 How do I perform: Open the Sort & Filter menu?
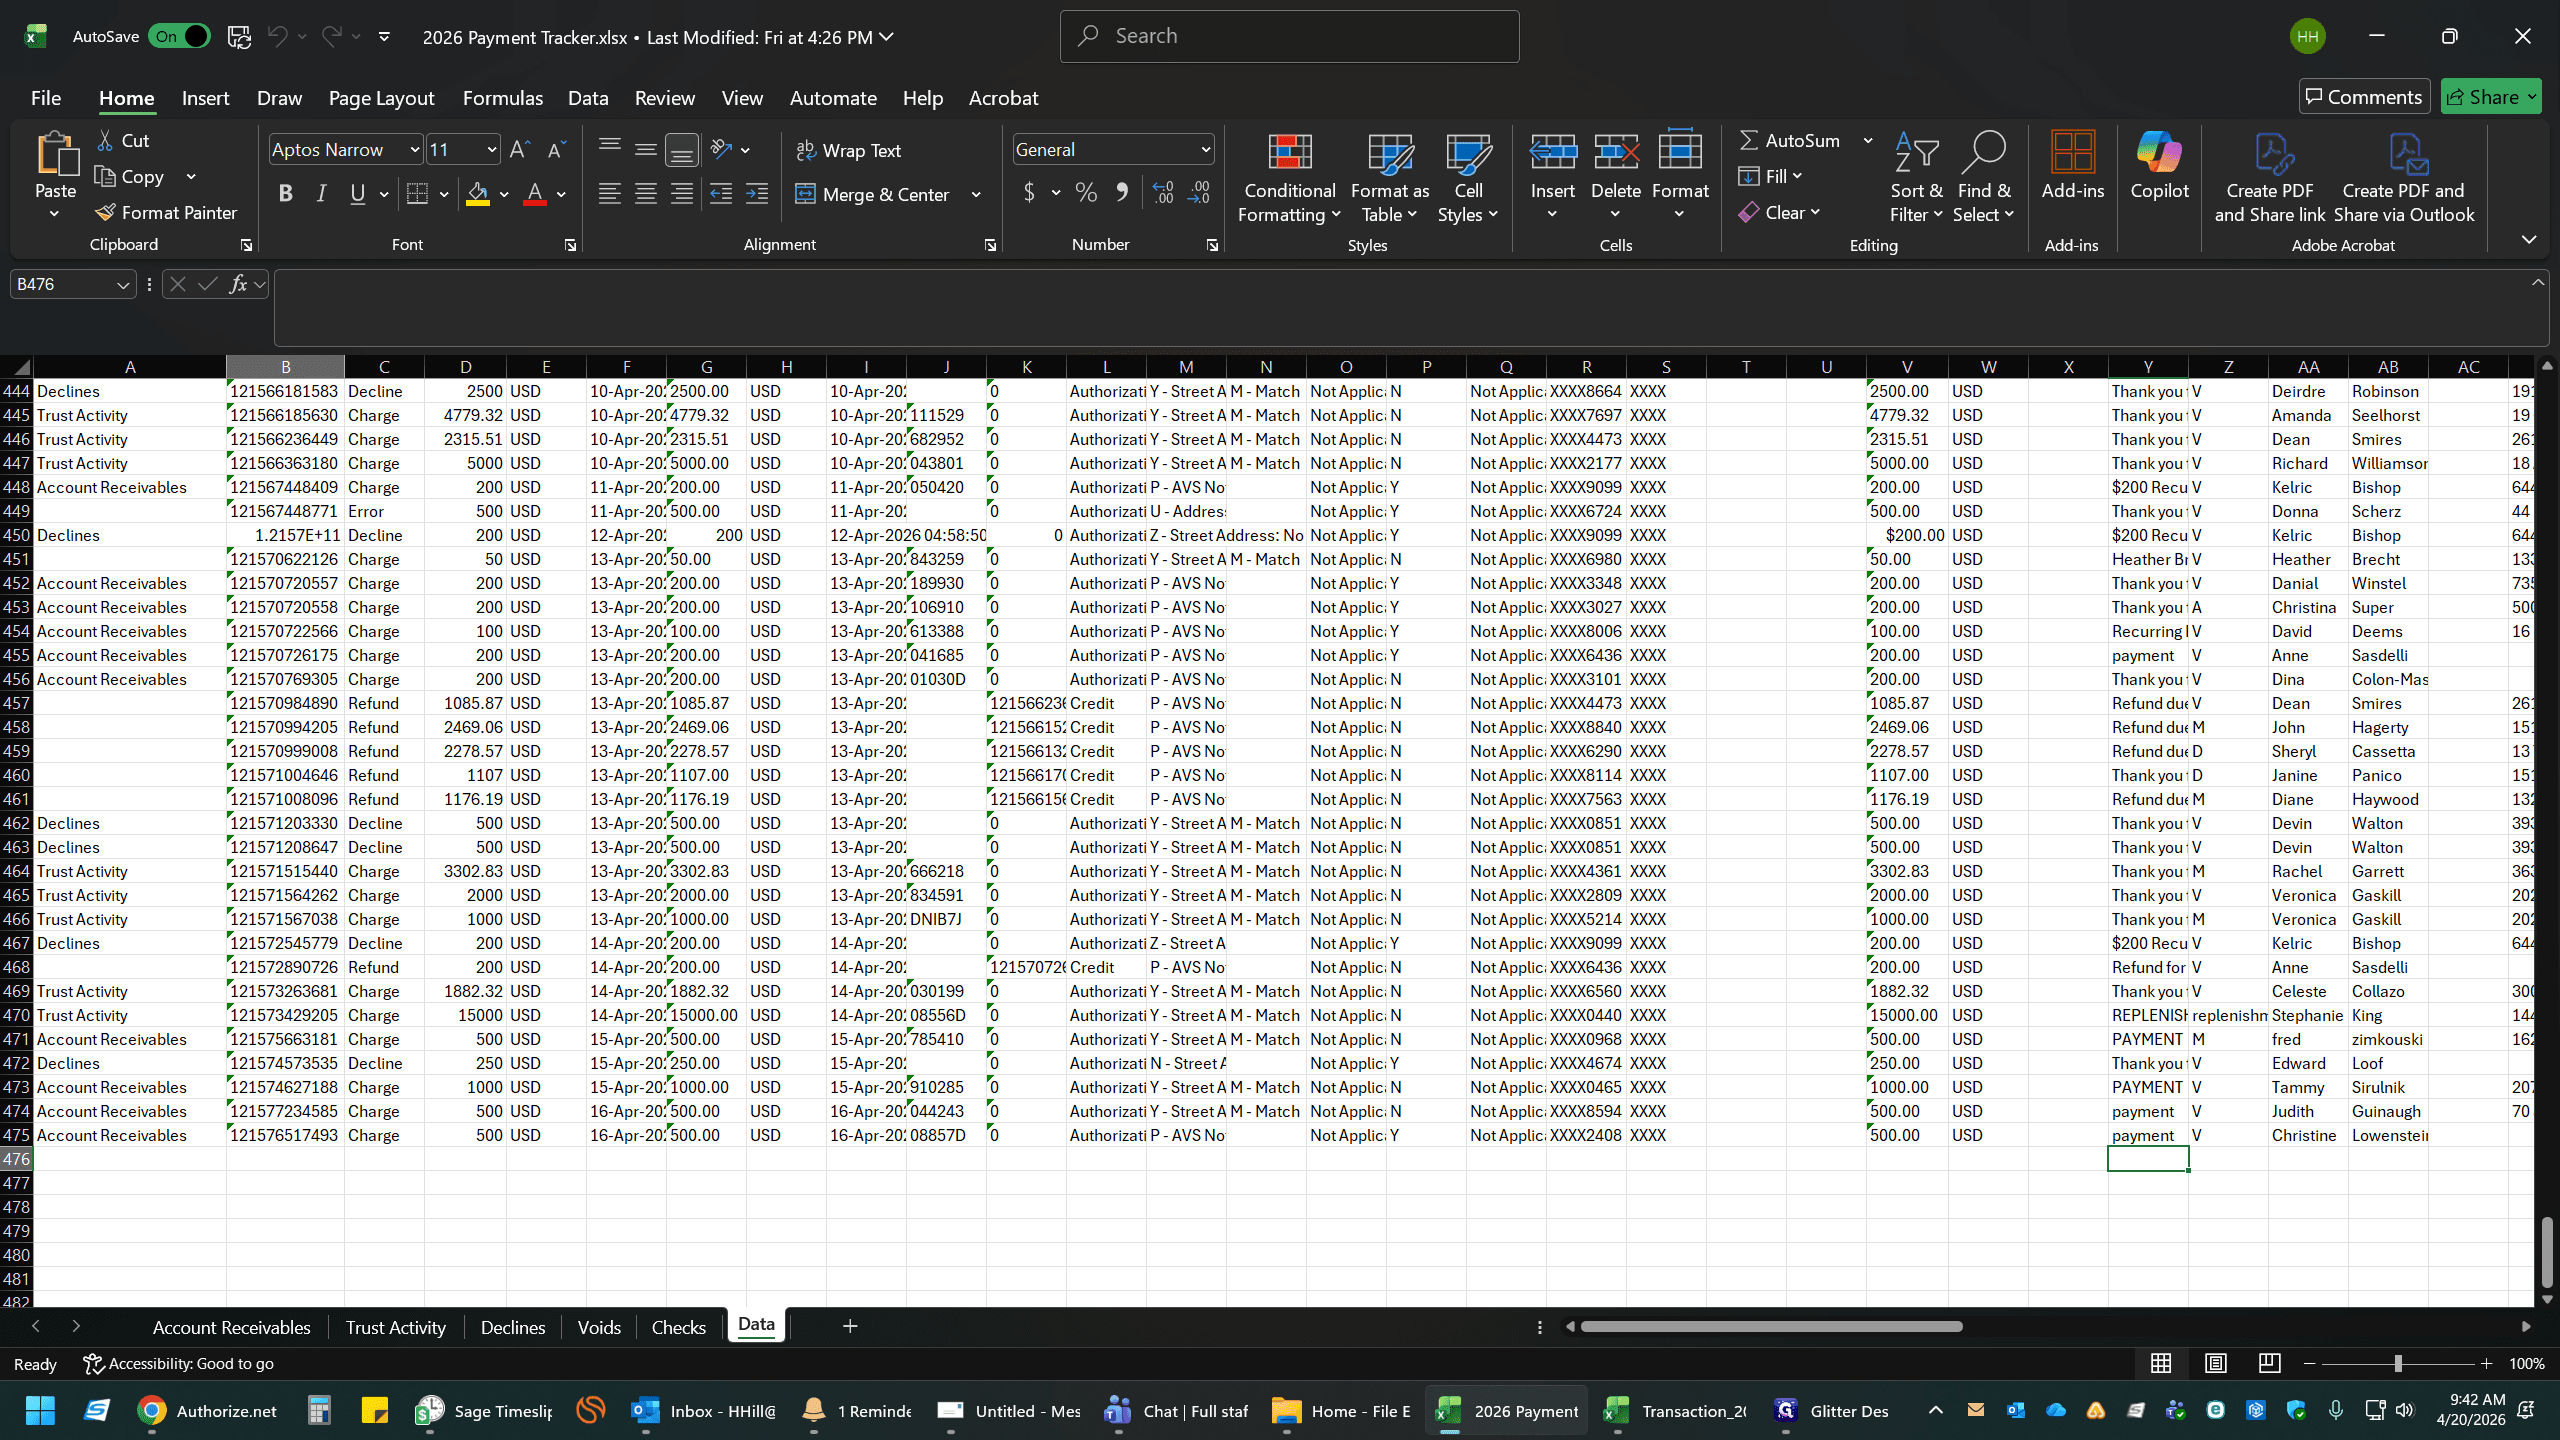pyautogui.click(x=1916, y=178)
